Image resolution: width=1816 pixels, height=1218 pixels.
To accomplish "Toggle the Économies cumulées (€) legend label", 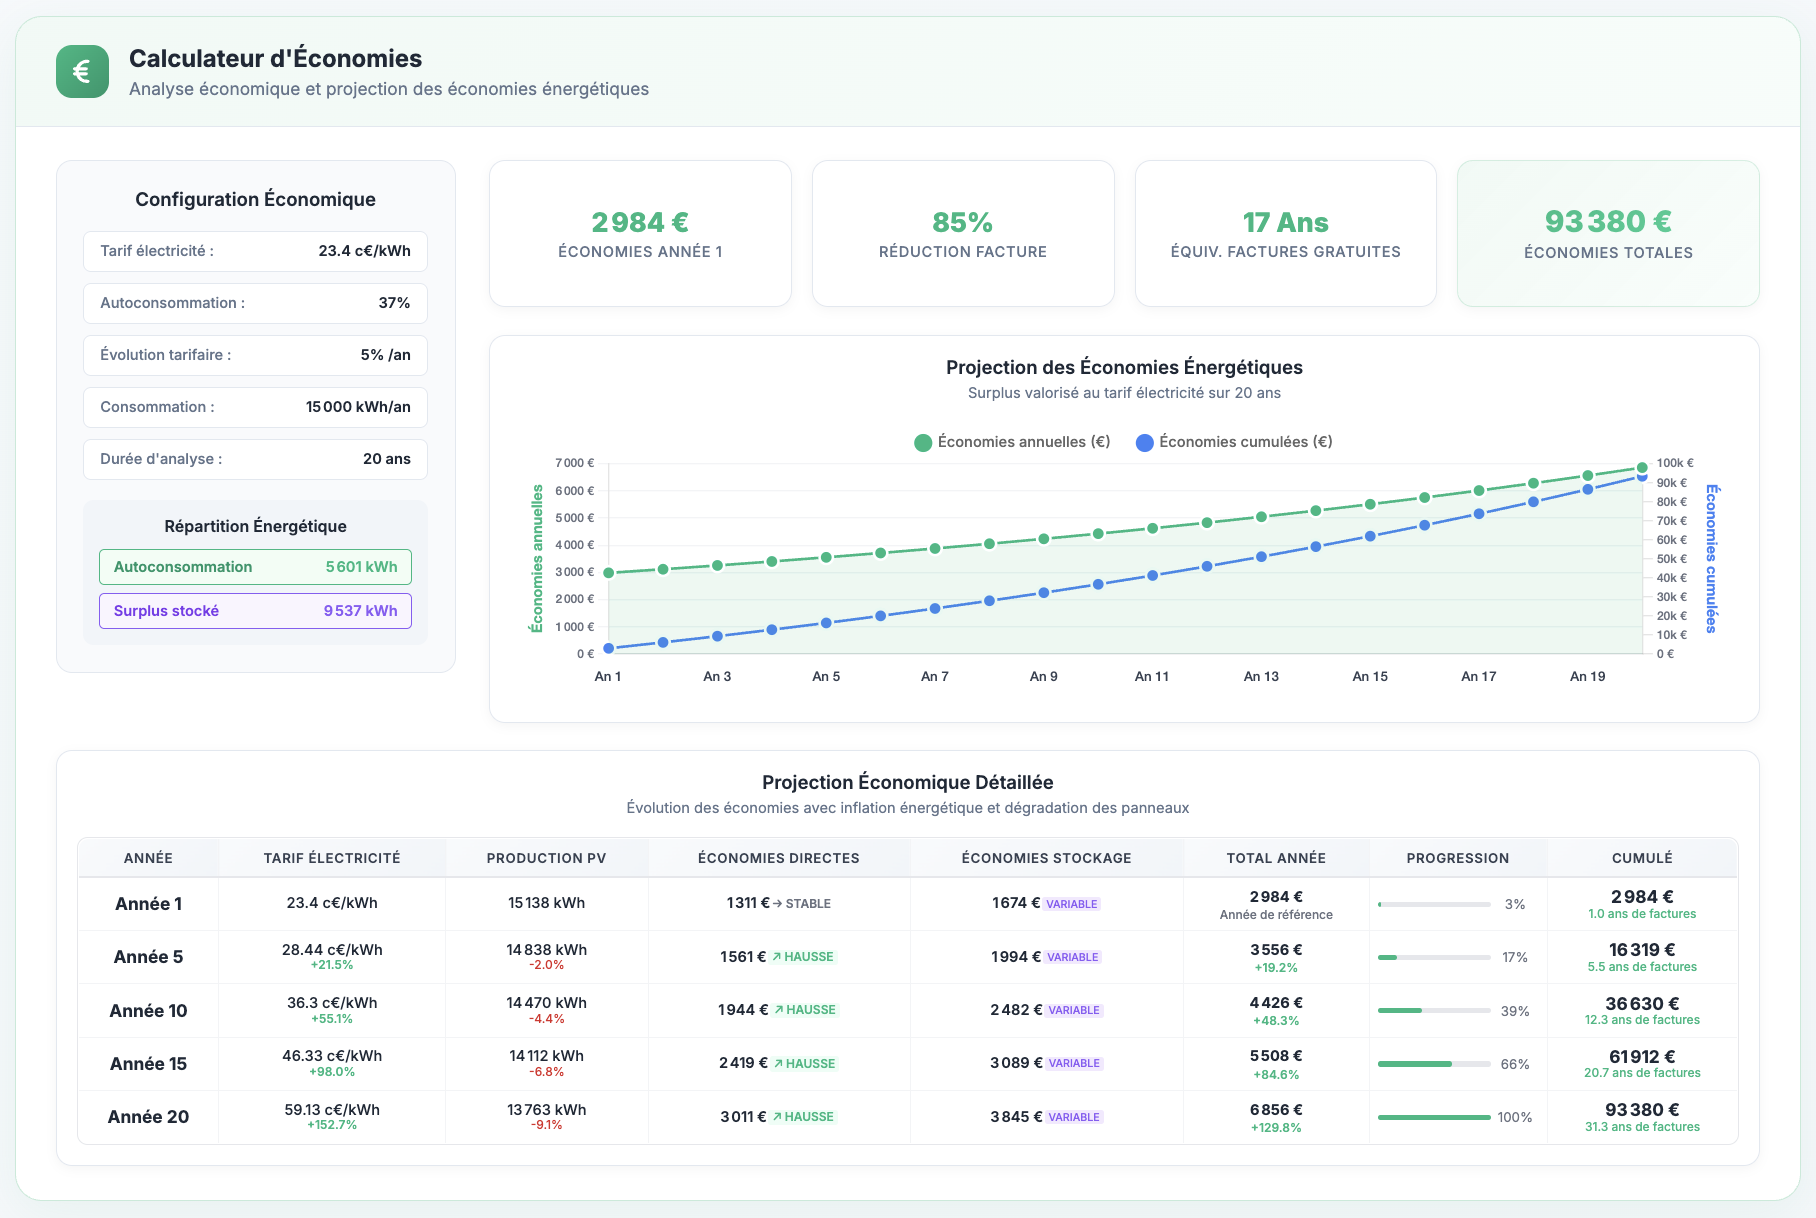I will 1245,442.
